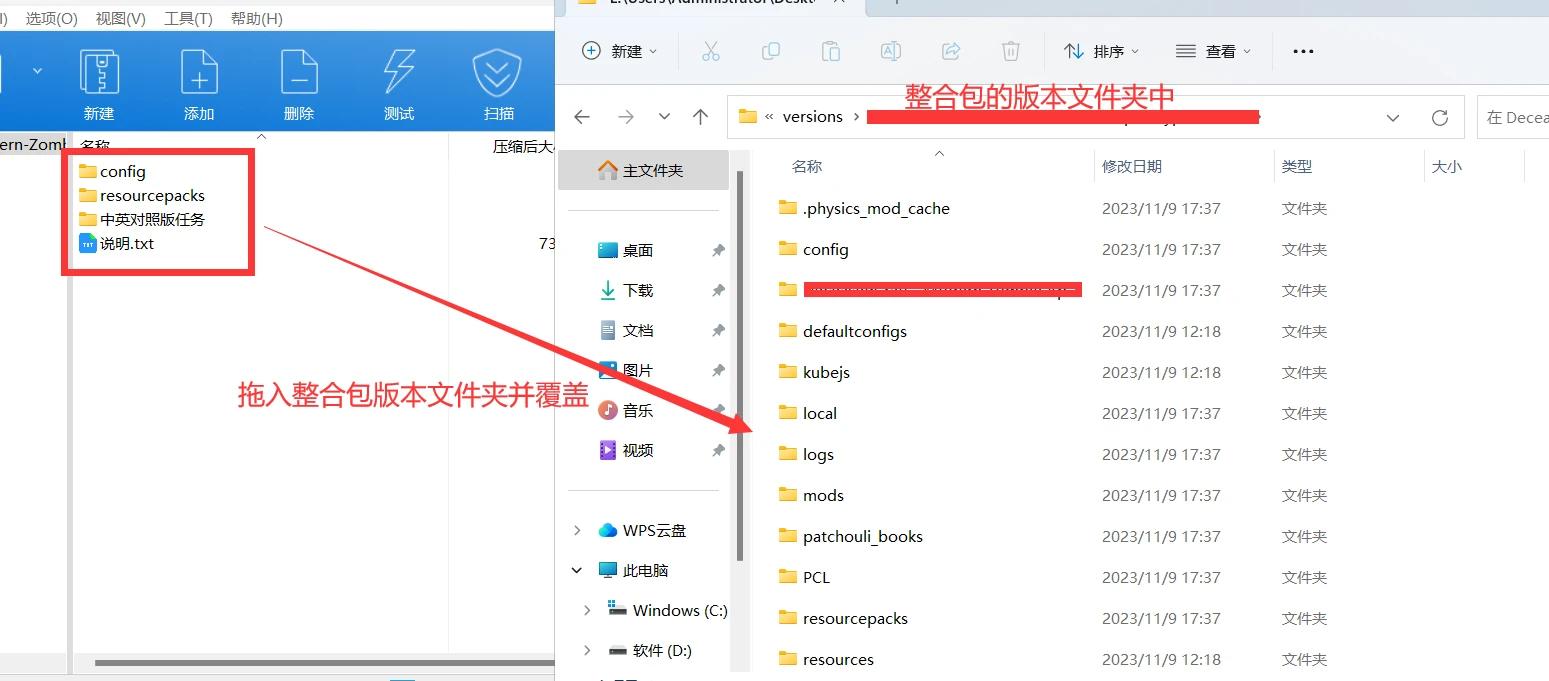Open the 工具(T) menu
The height and width of the screenshot is (681, 1549).
pos(188,18)
